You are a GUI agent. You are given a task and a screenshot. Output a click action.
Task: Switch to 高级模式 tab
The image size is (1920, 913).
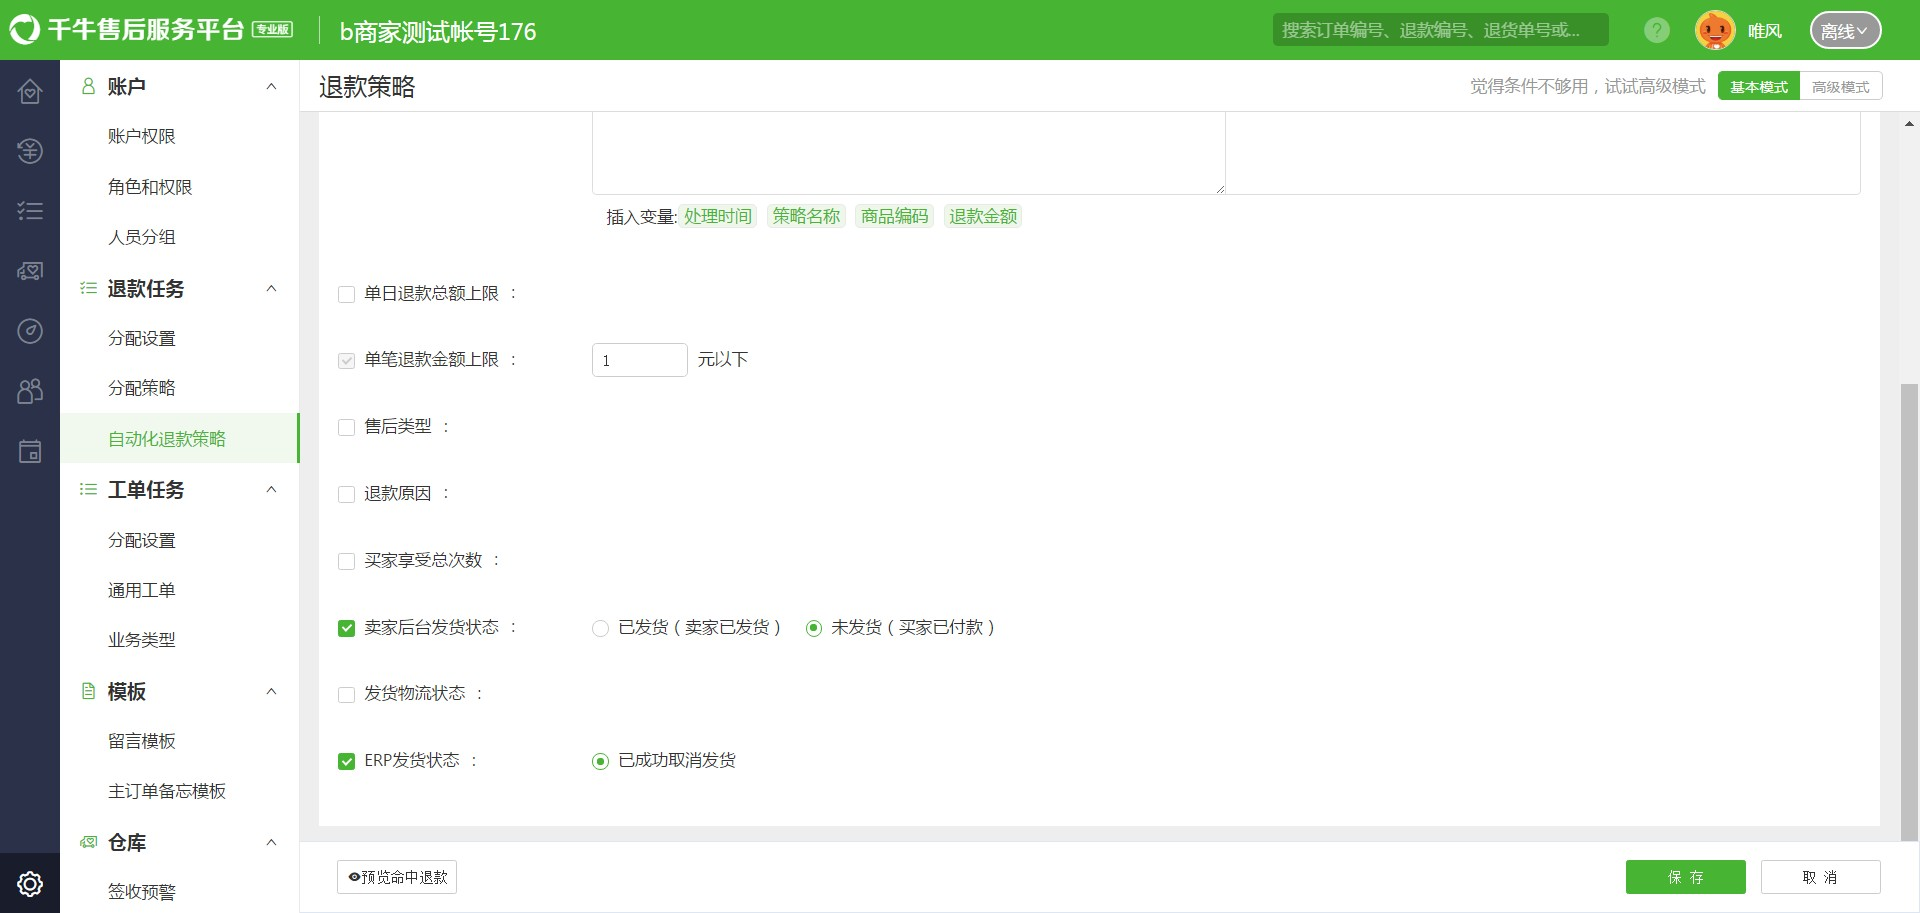pos(1840,87)
